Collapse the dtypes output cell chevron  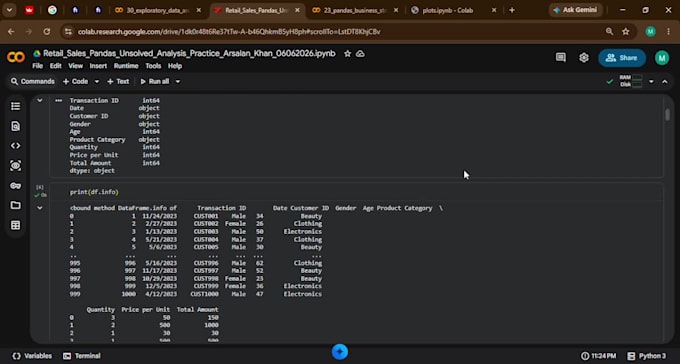coord(39,101)
